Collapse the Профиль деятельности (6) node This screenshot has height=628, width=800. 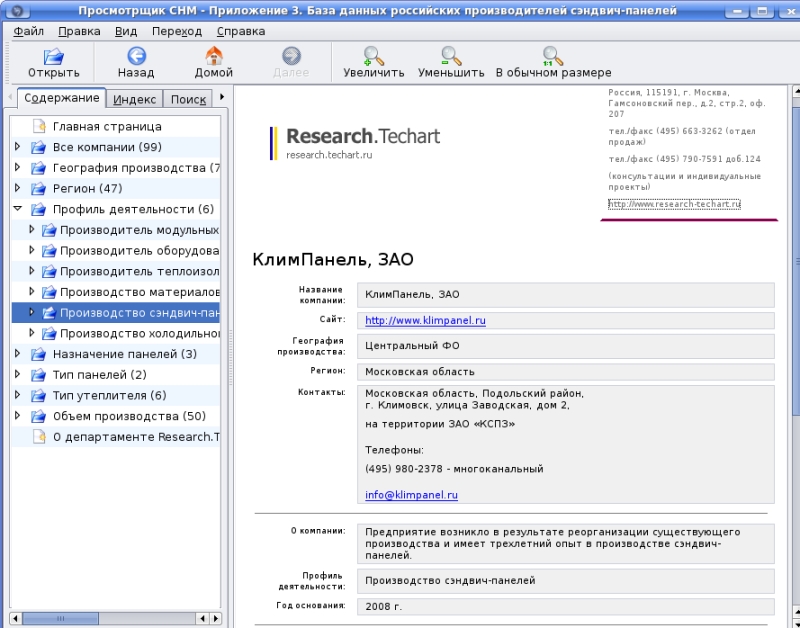(x=17, y=209)
